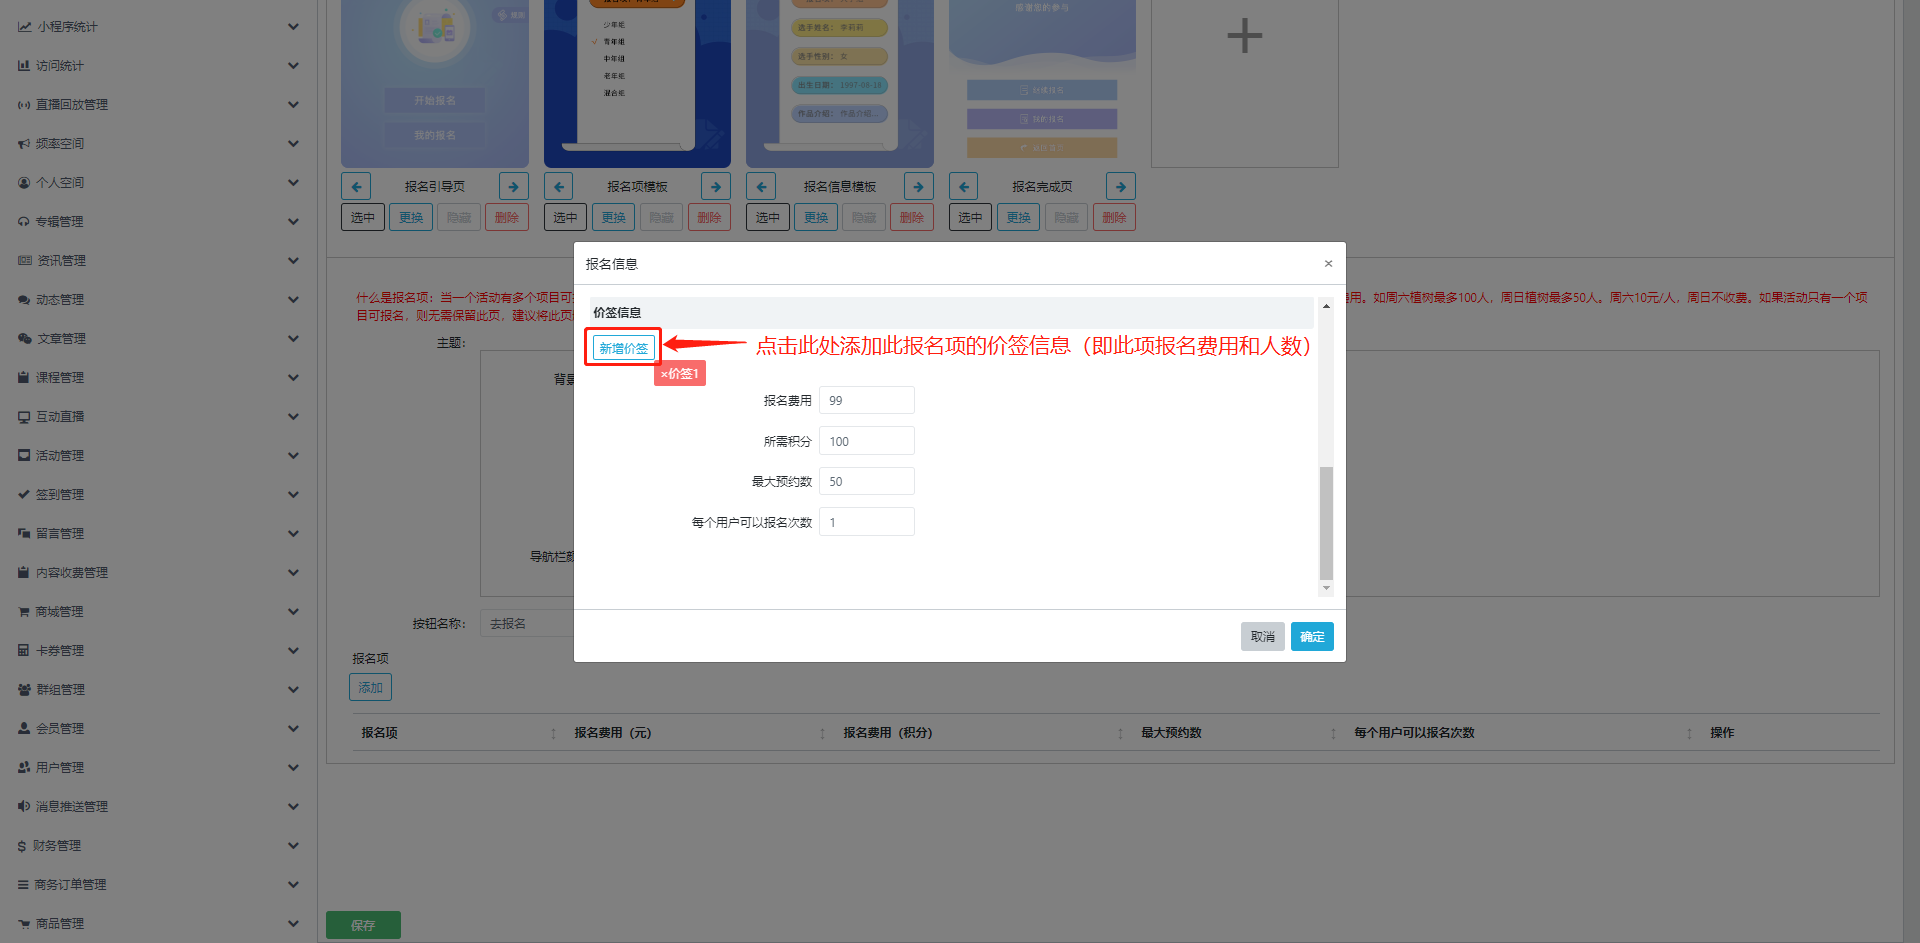Click the 新增价签 button
This screenshot has width=1920, height=943.
(x=623, y=348)
